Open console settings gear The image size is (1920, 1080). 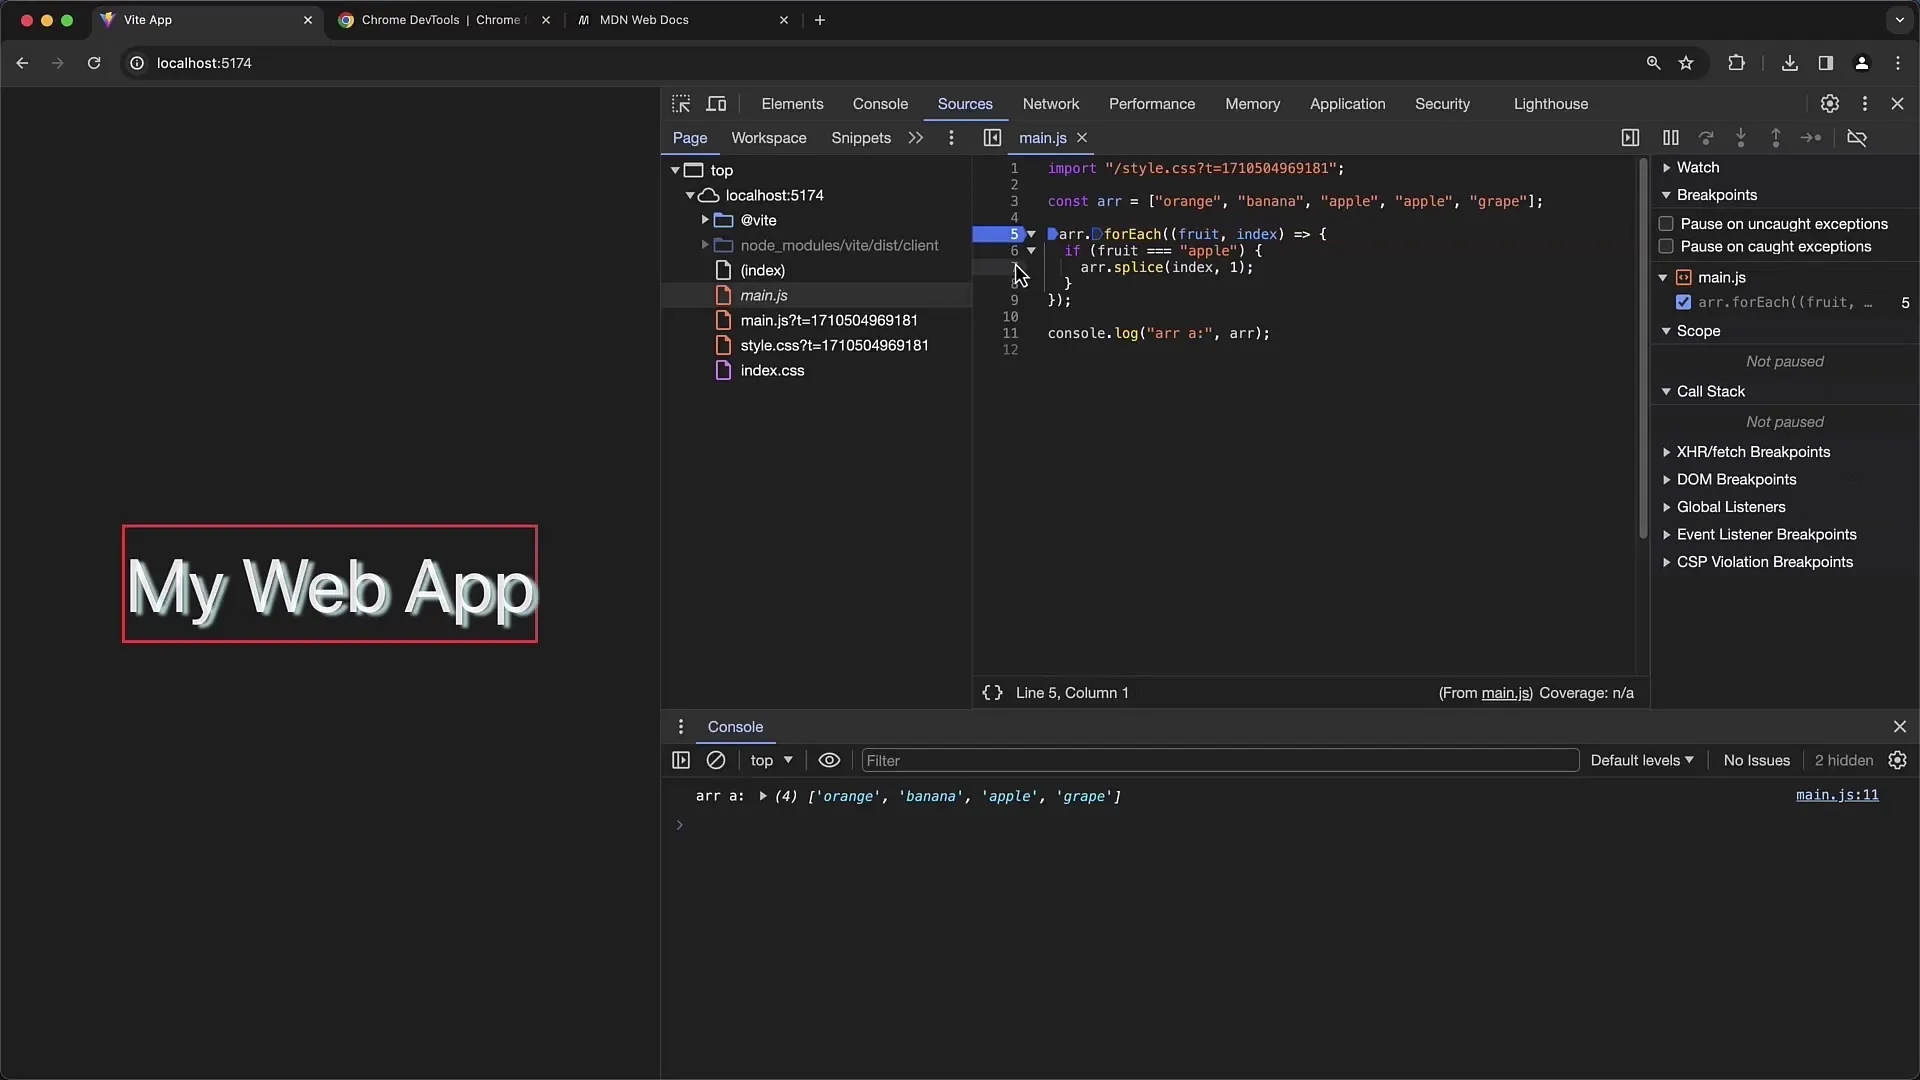[x=1897, y=761]
